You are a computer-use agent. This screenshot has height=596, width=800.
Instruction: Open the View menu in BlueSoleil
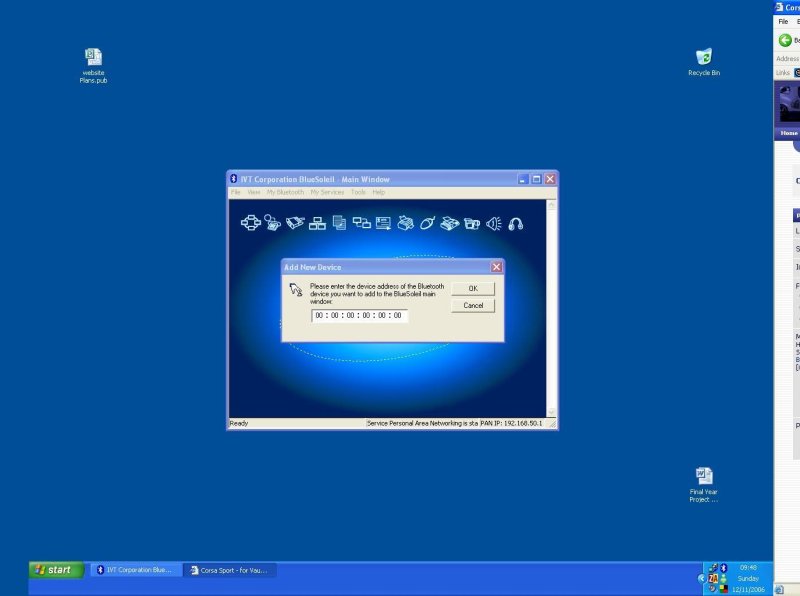pyautogui.click(x=254, y=192)
